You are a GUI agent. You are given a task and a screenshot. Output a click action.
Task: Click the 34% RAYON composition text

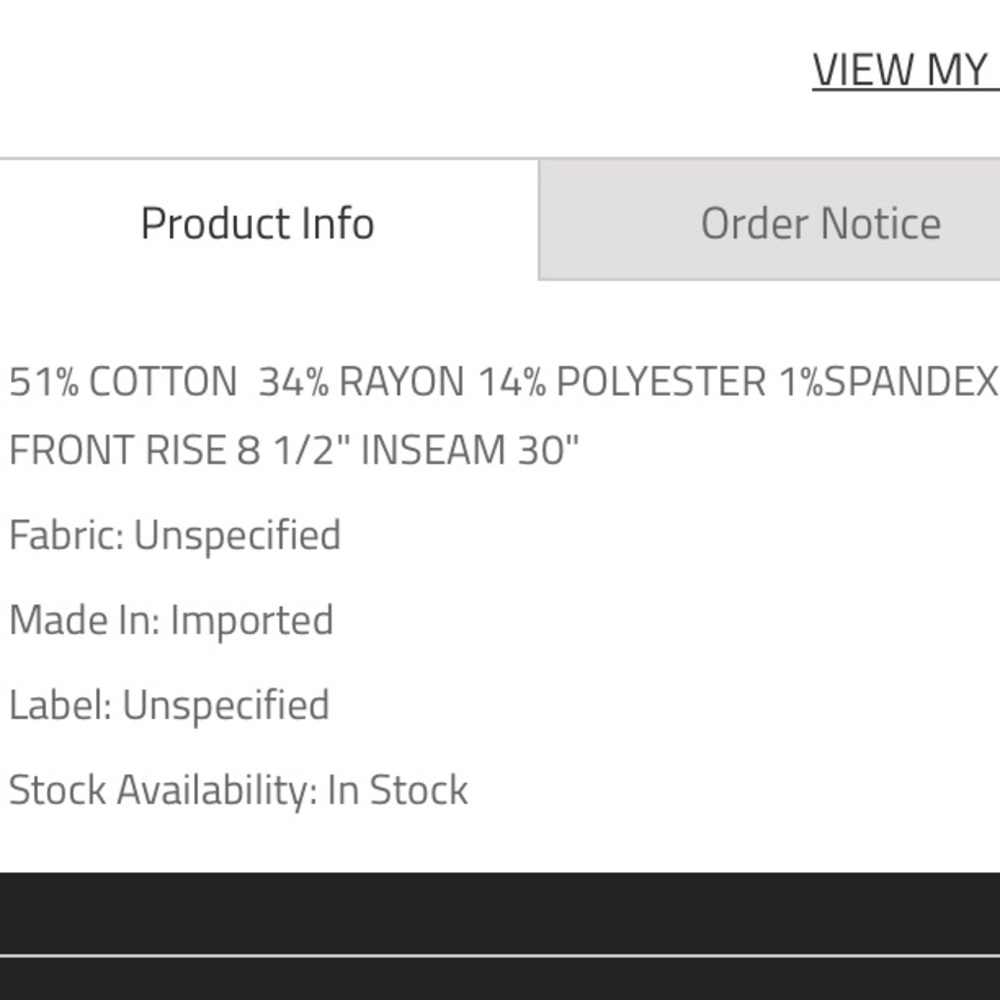[362, 382]
